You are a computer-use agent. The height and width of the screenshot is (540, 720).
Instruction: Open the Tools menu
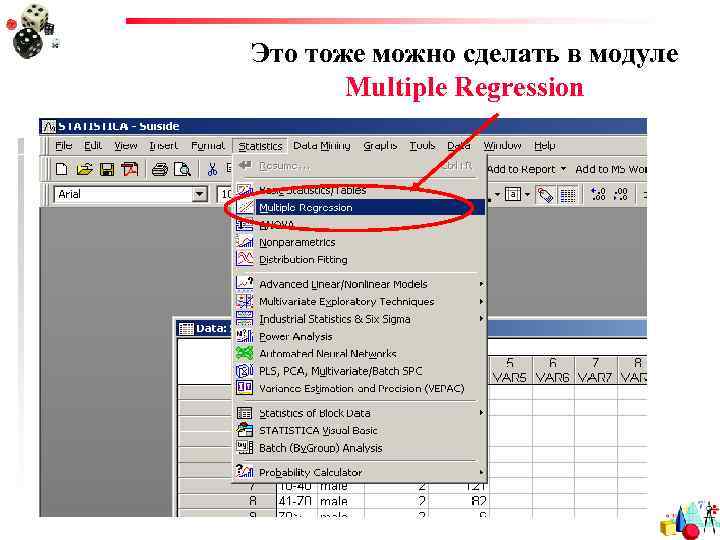click(x=422, y=146)
